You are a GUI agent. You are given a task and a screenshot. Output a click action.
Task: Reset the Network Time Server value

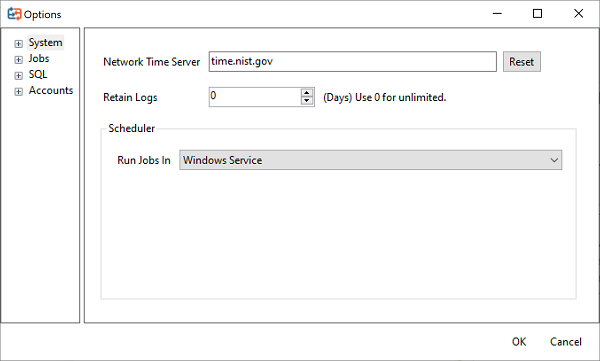pos(522,62)
